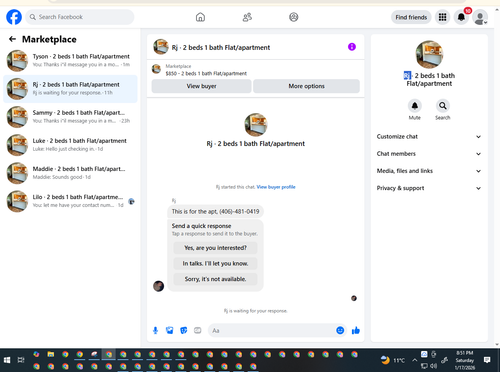Image resolution: width=500 pixels, height=372 pixels.
Task: Click the listing photo in the chat center
Action: click(x=256, y=125)
